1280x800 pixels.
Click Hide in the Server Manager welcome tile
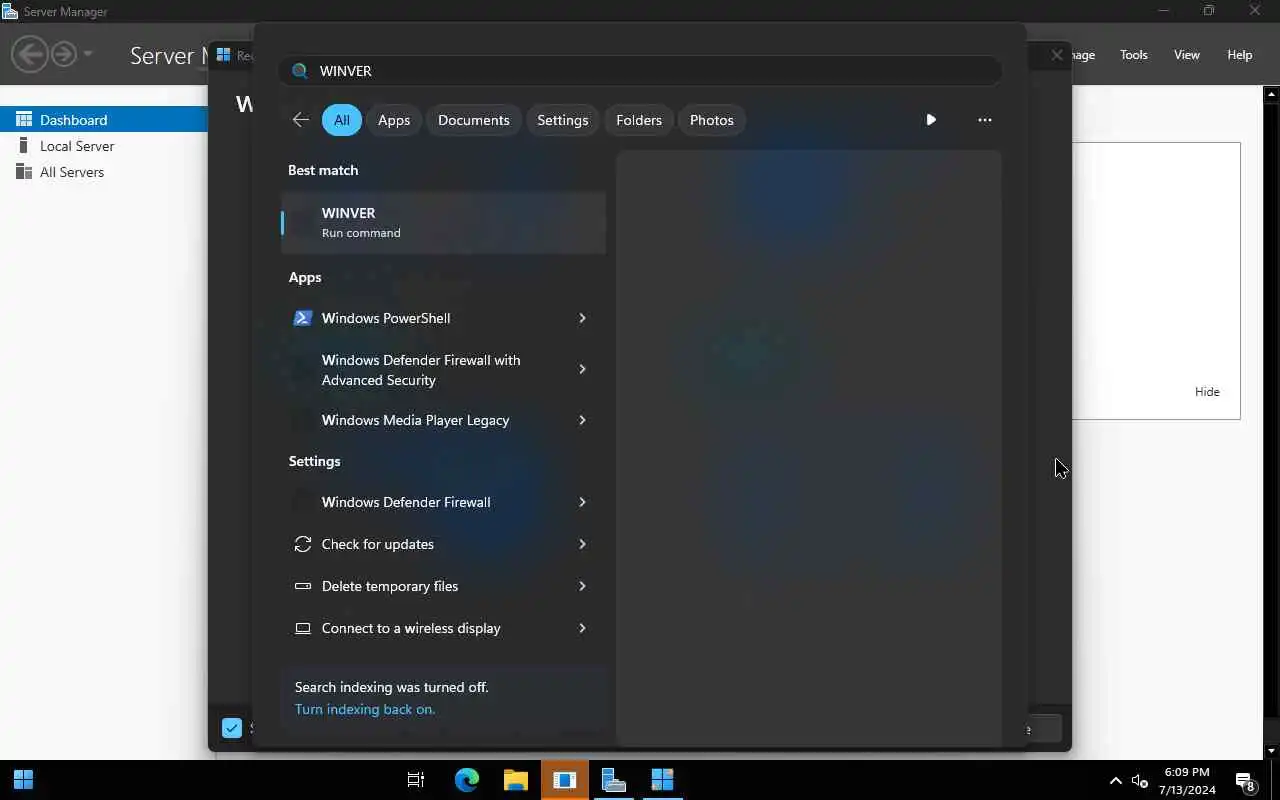click(1207, 392)
